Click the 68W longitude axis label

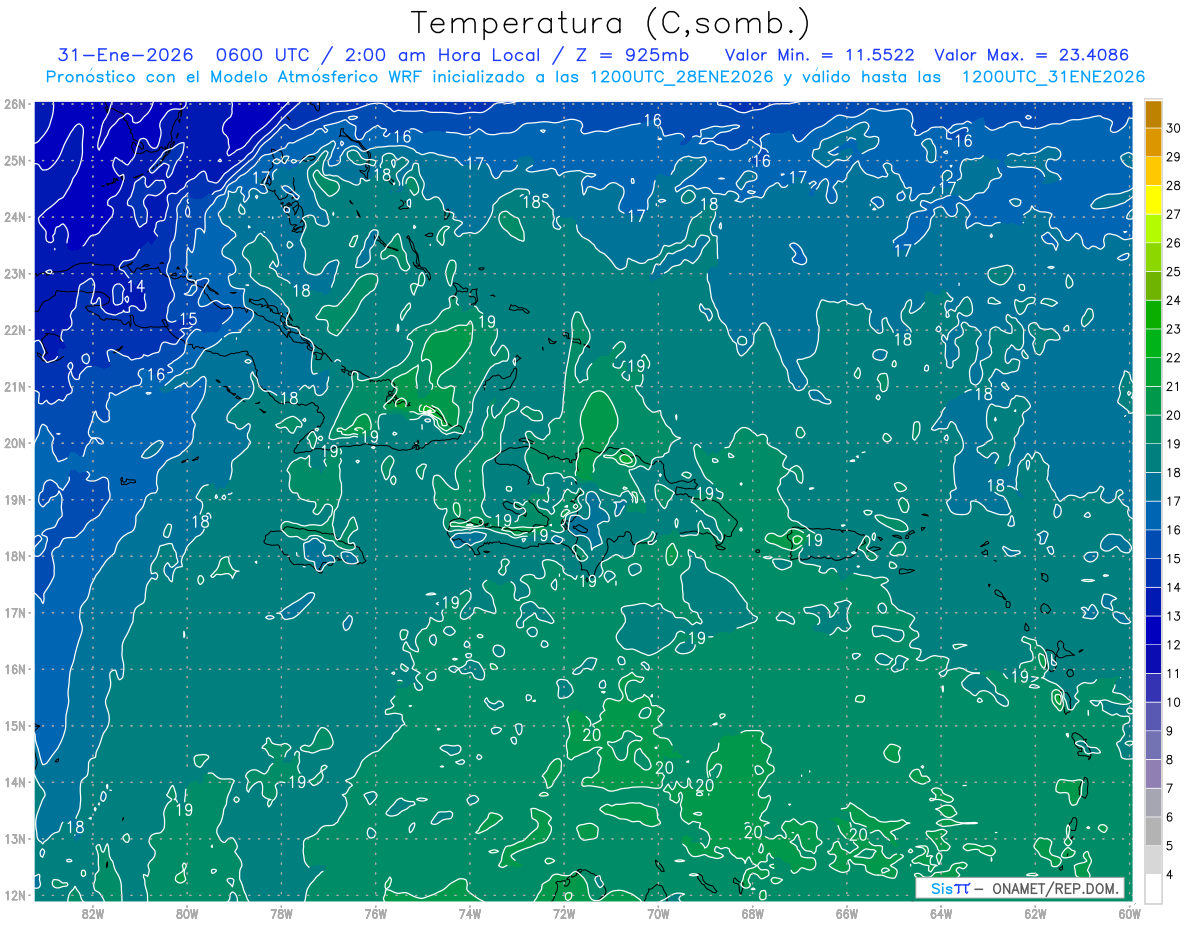click(753, 913)
